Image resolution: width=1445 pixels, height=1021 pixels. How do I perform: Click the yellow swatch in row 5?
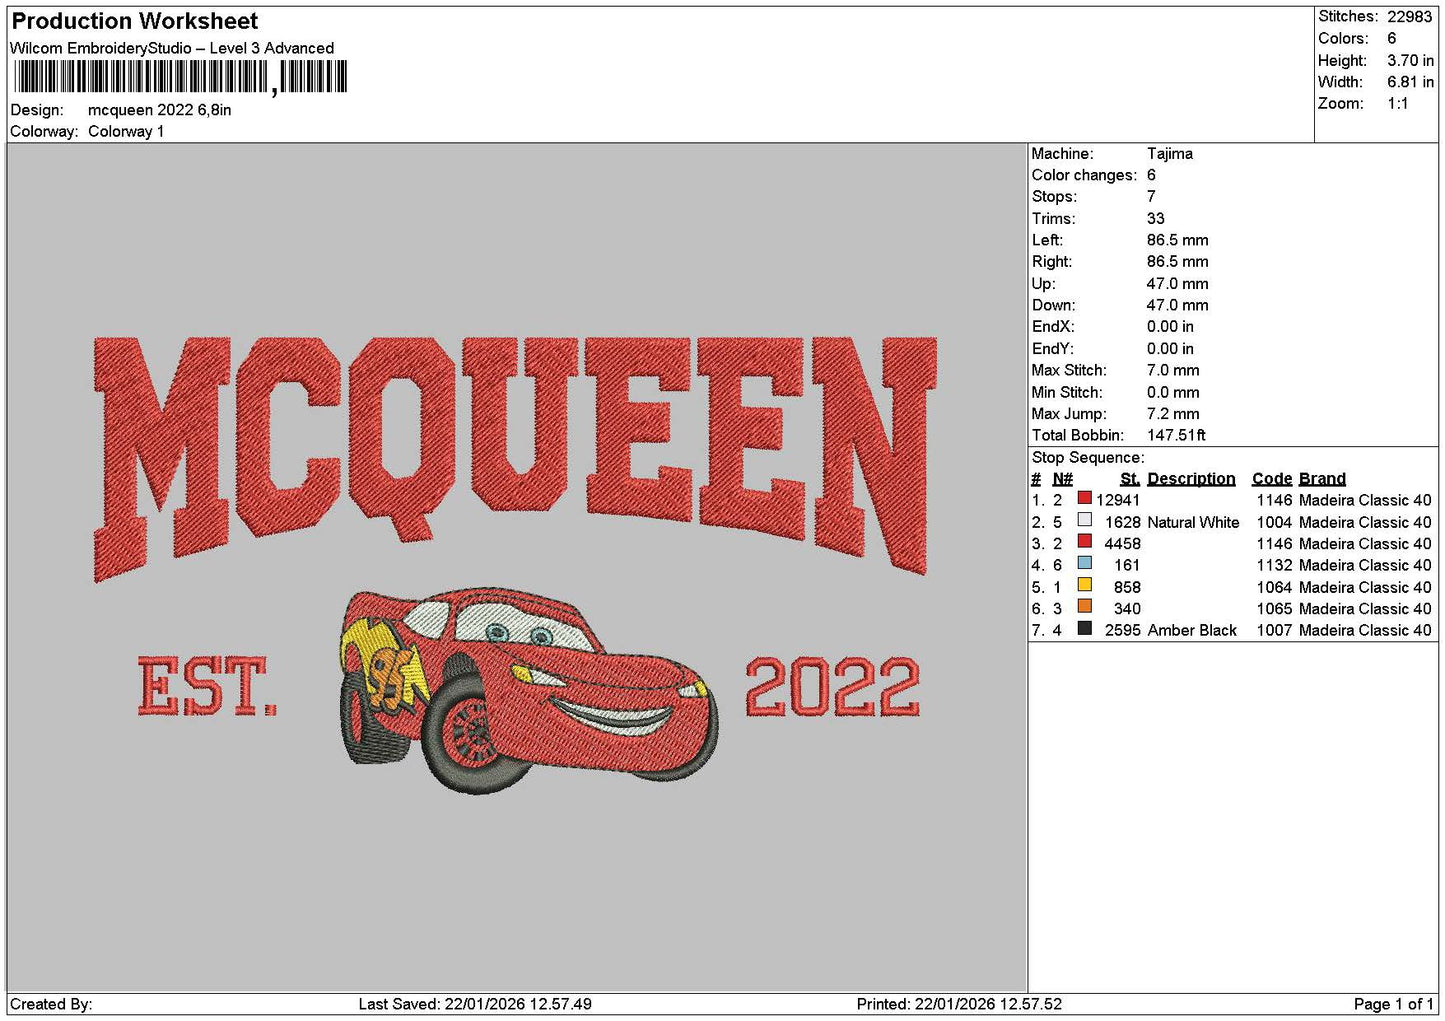[x=1084, y=585]
